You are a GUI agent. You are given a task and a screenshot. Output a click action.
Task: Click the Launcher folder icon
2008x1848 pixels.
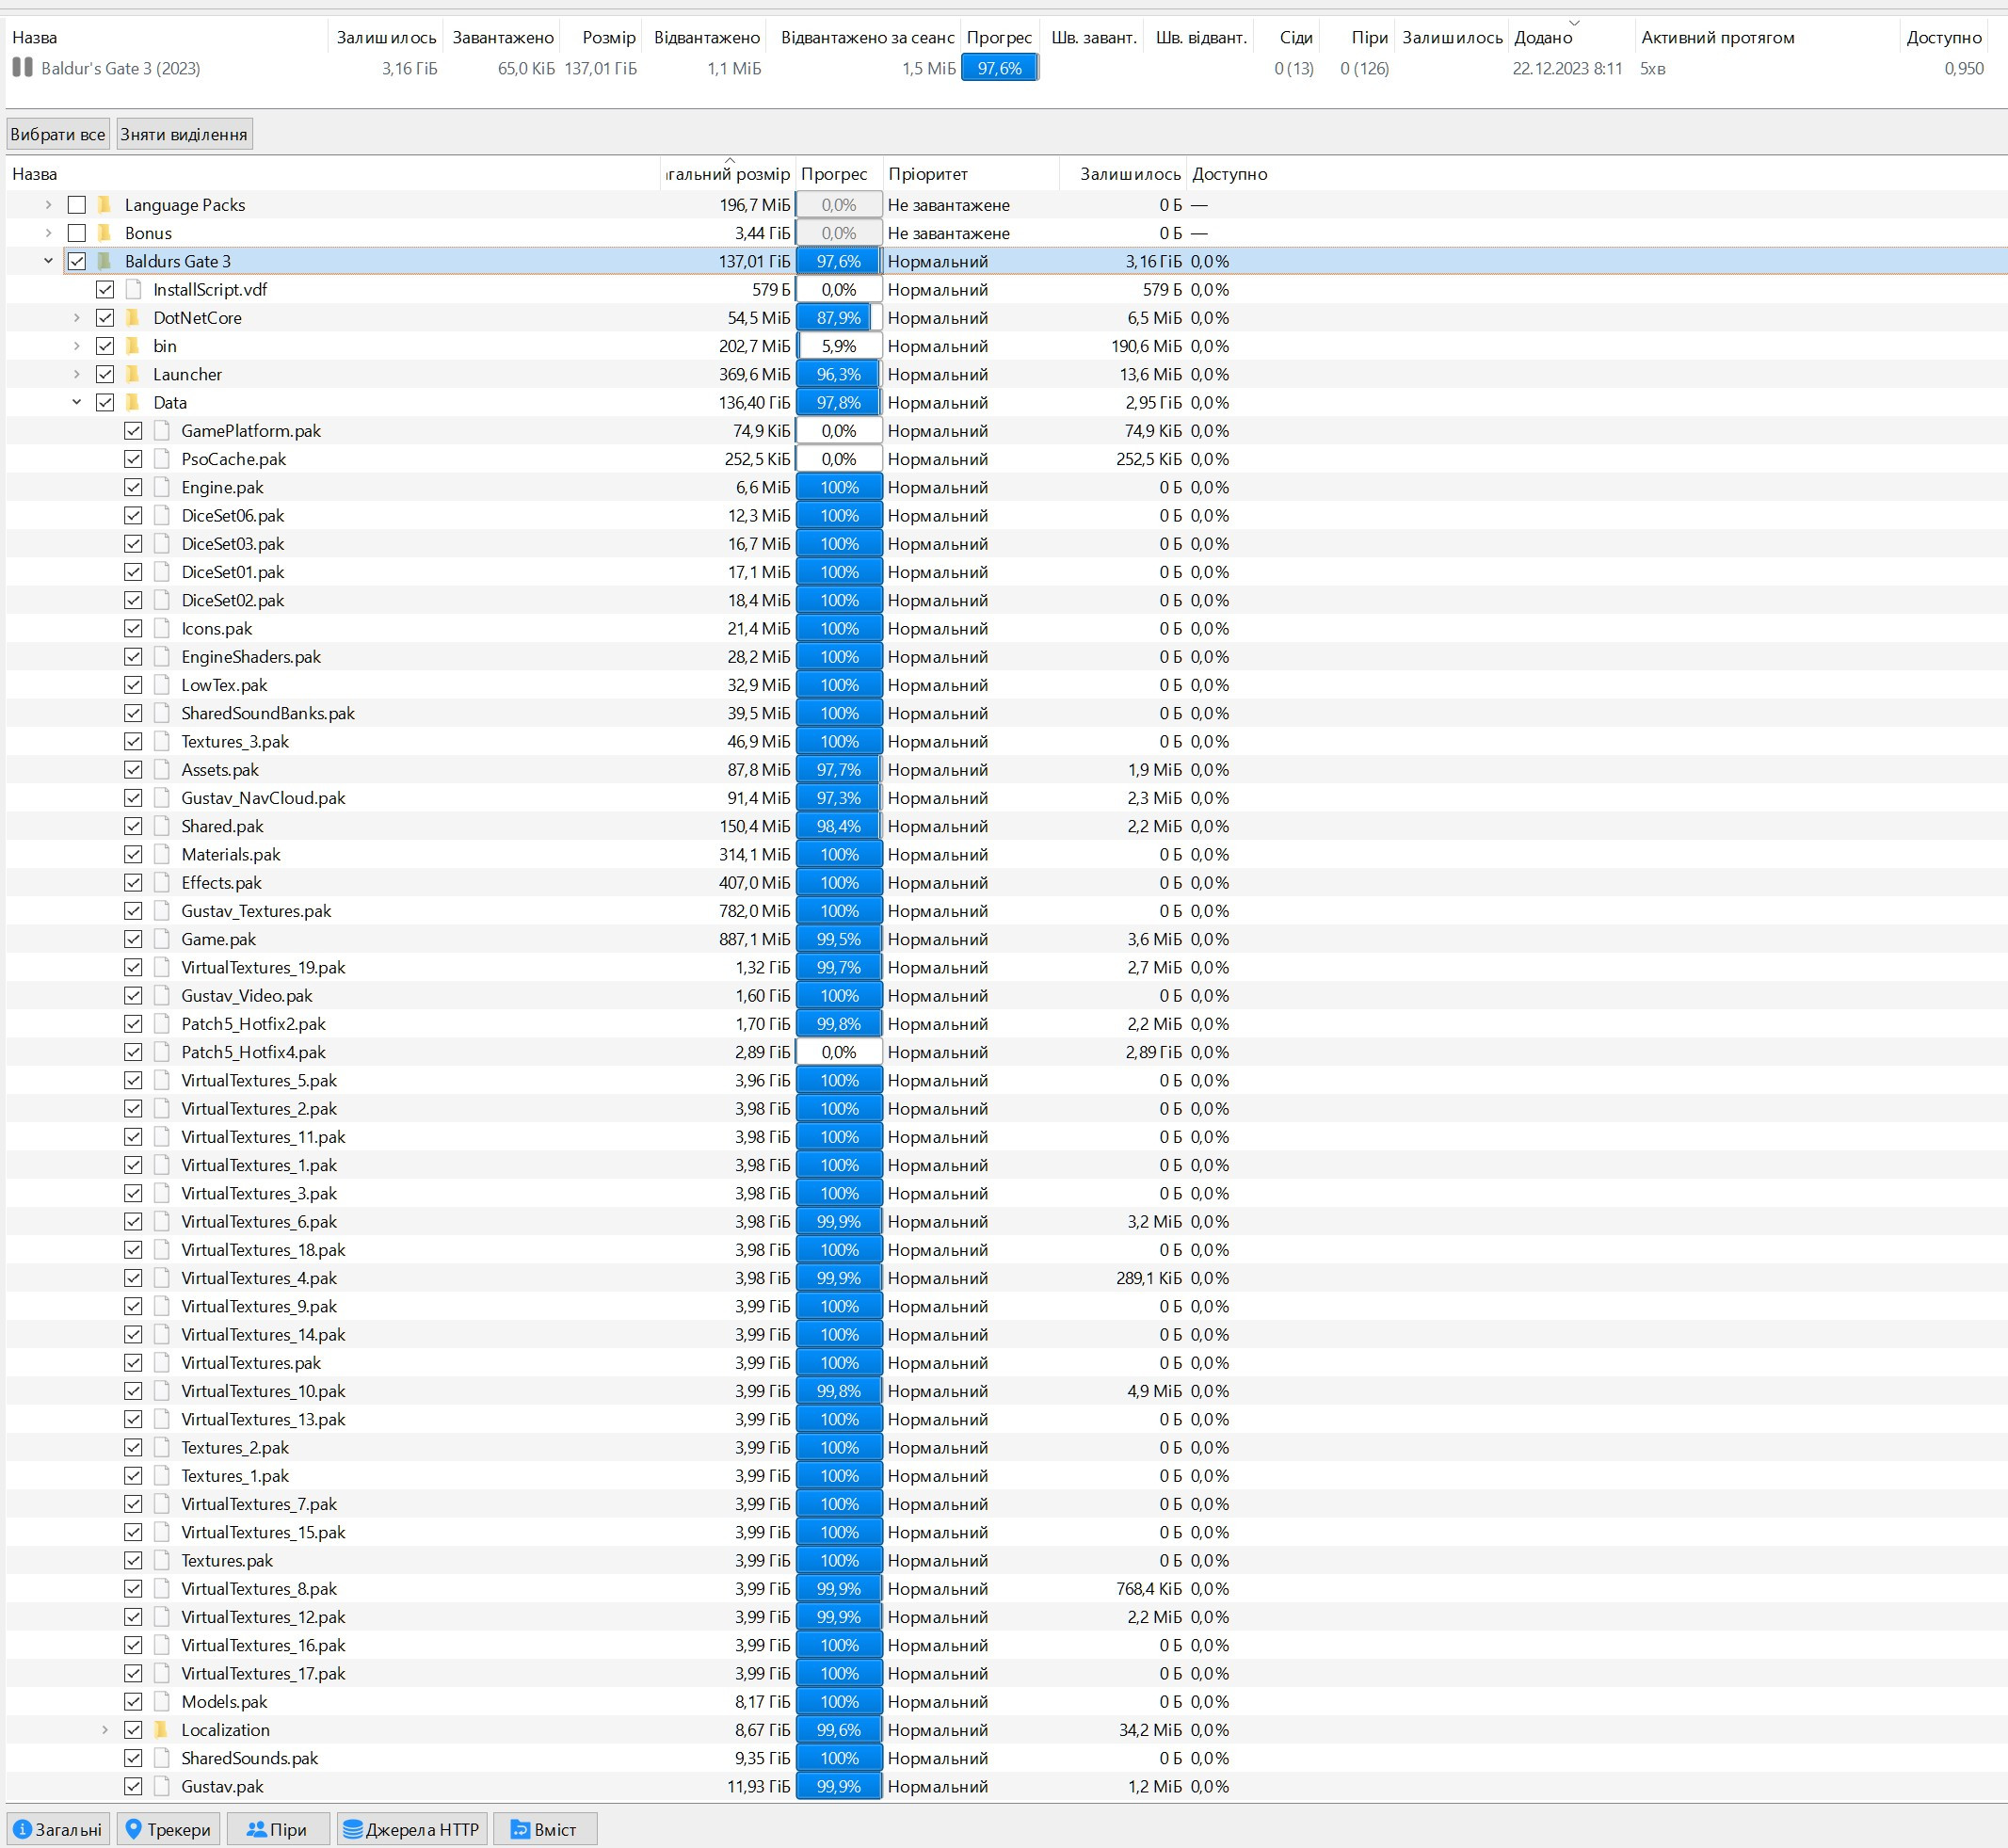[133, 374]
